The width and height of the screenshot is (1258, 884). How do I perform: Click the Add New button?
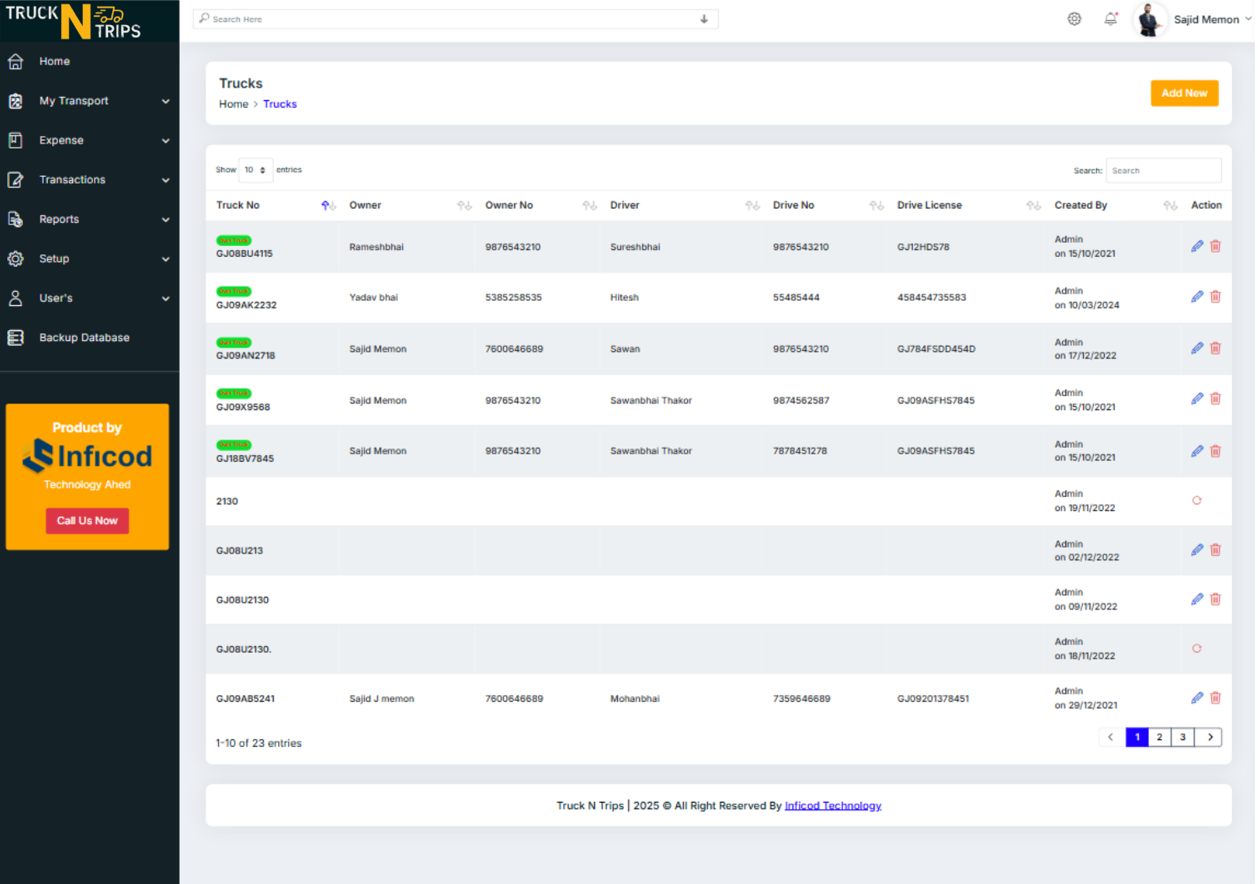tap(1183, 93)
